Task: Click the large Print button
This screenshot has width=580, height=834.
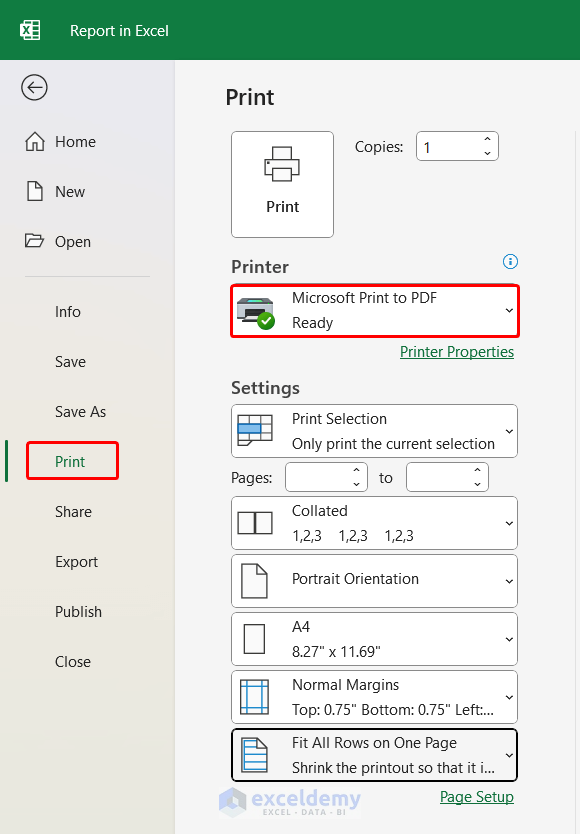Action: point(283,185)
